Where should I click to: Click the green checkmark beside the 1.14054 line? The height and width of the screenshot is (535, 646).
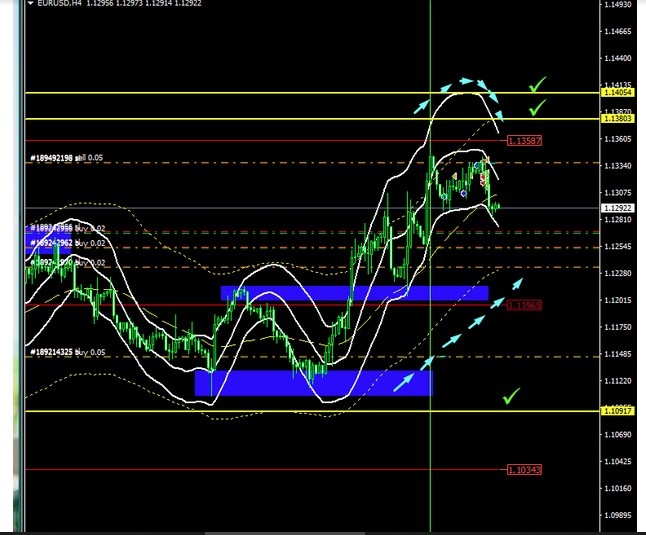click(x=538, y=84)
